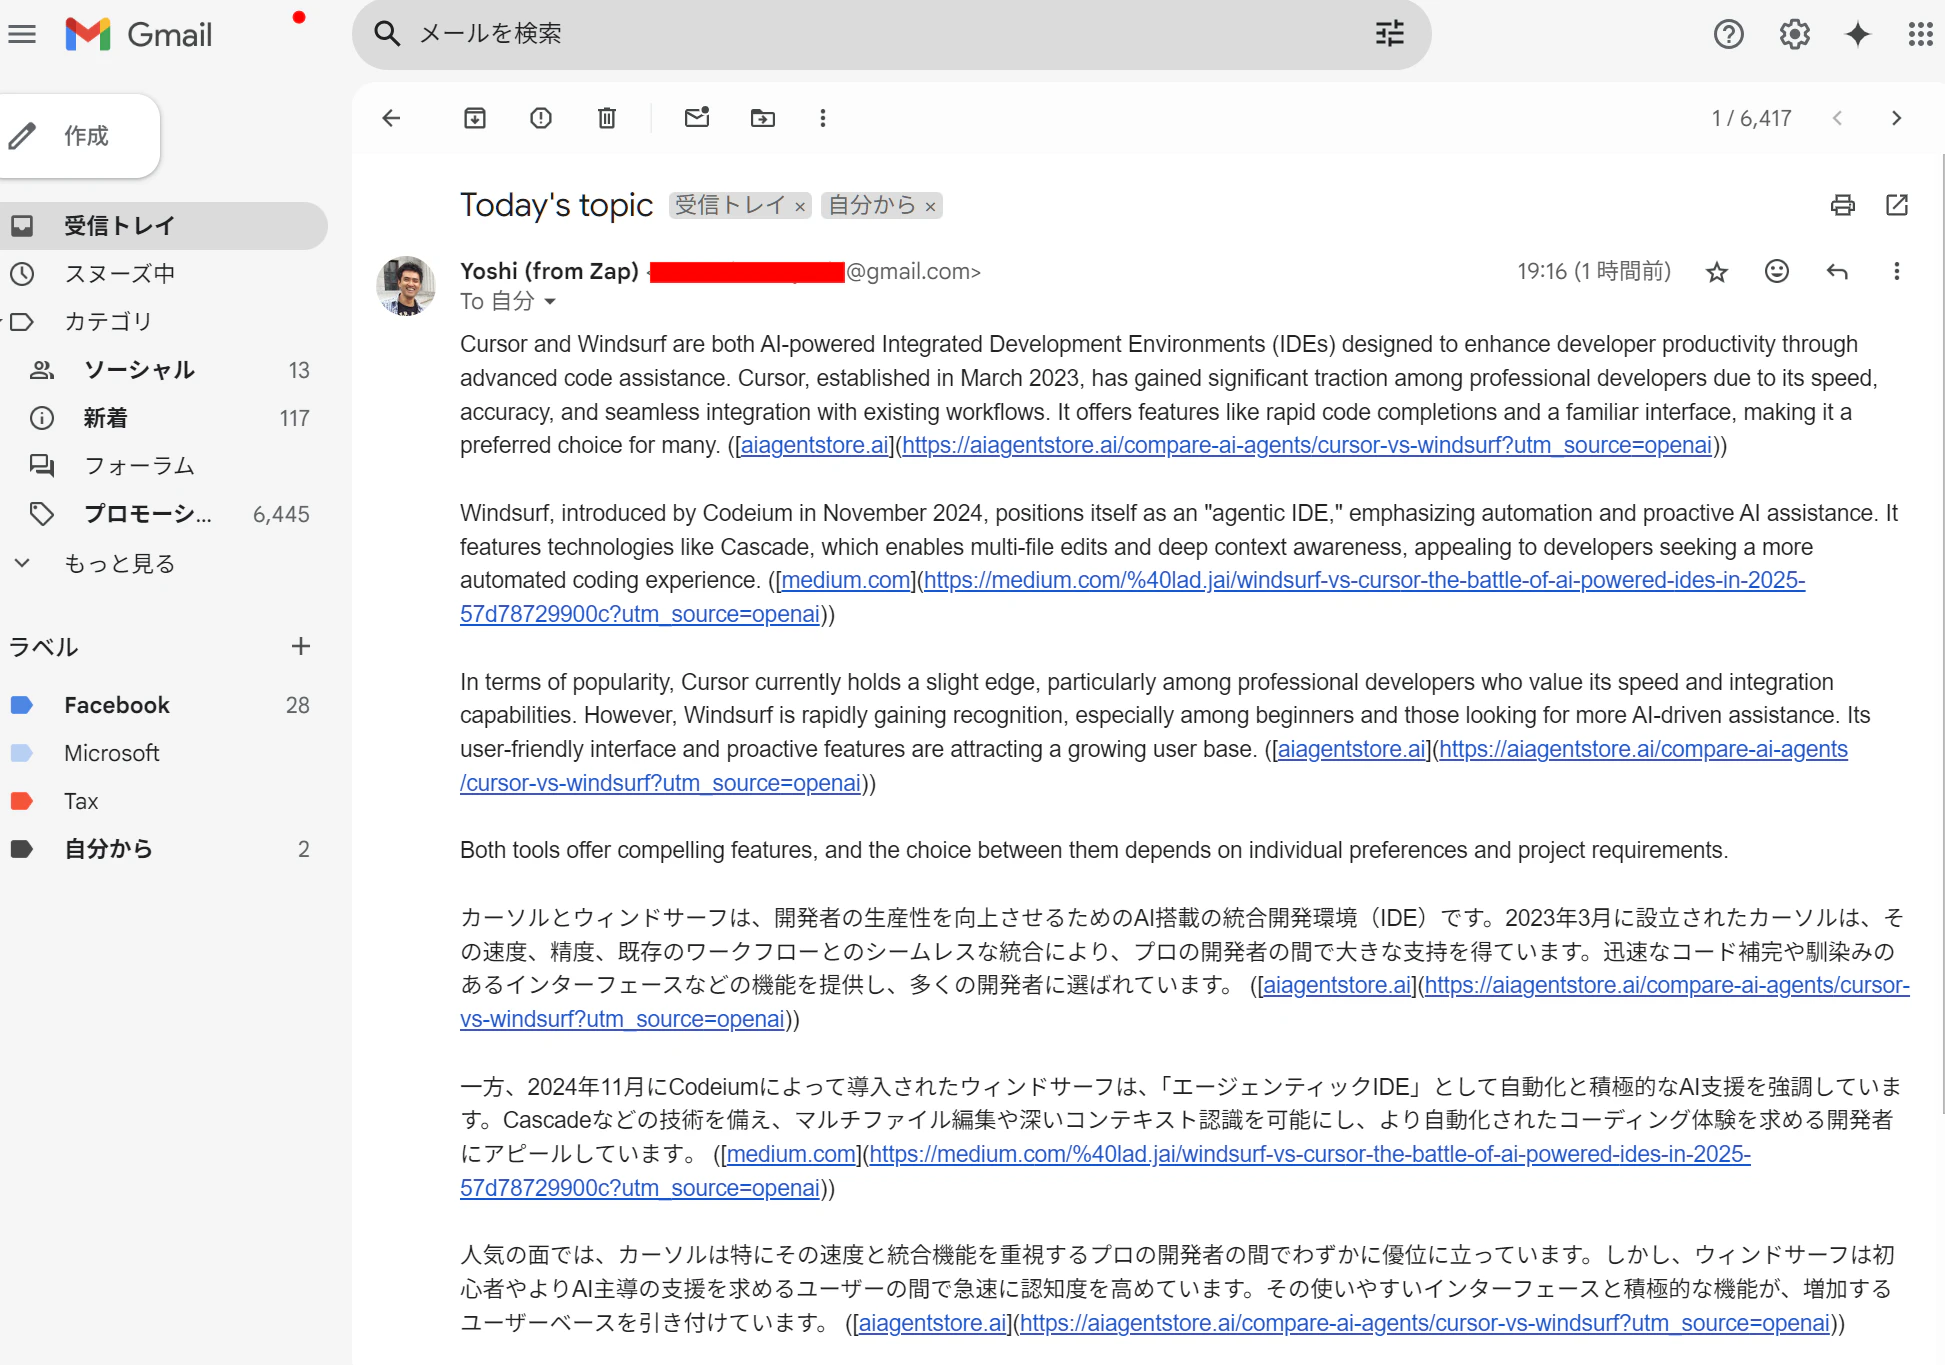Mark the email as unread
This screenshot has width=1945, height=1365.
(697, 117)
